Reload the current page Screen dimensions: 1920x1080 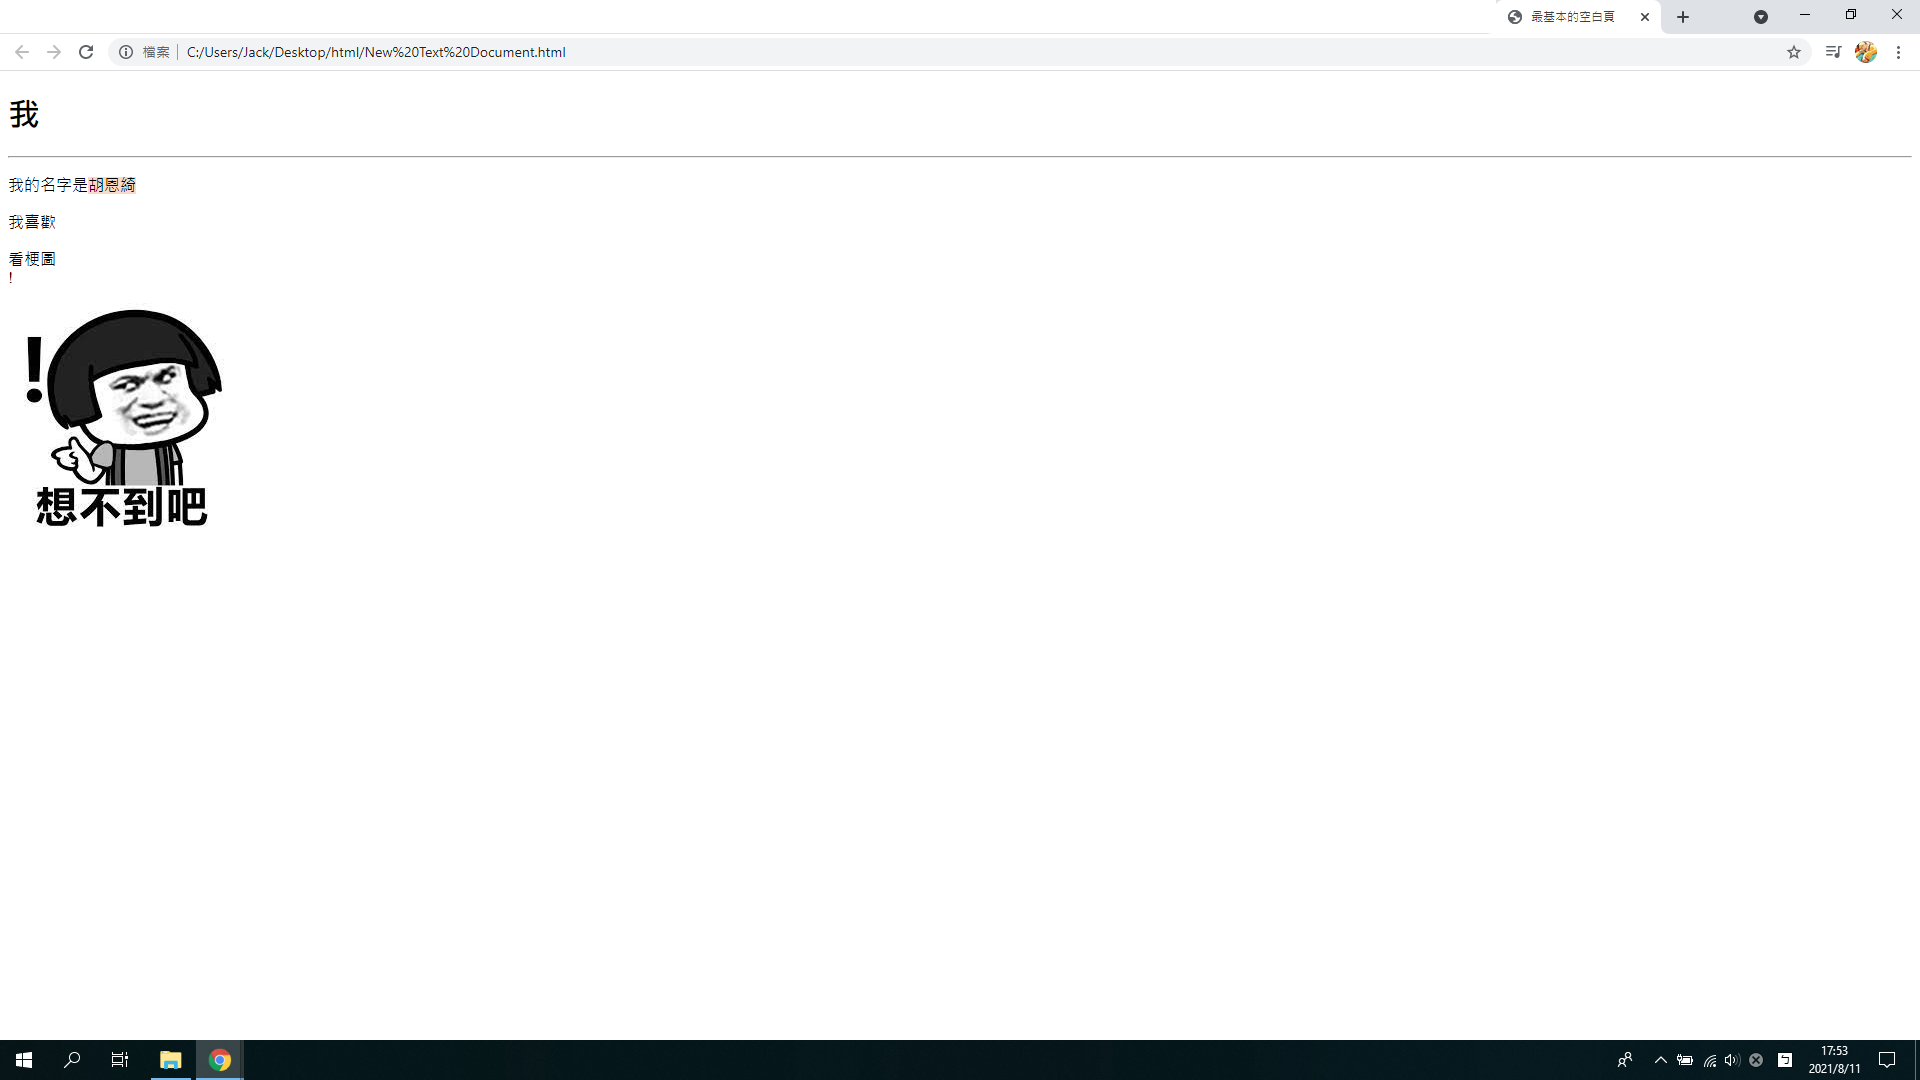pos(86,52)
